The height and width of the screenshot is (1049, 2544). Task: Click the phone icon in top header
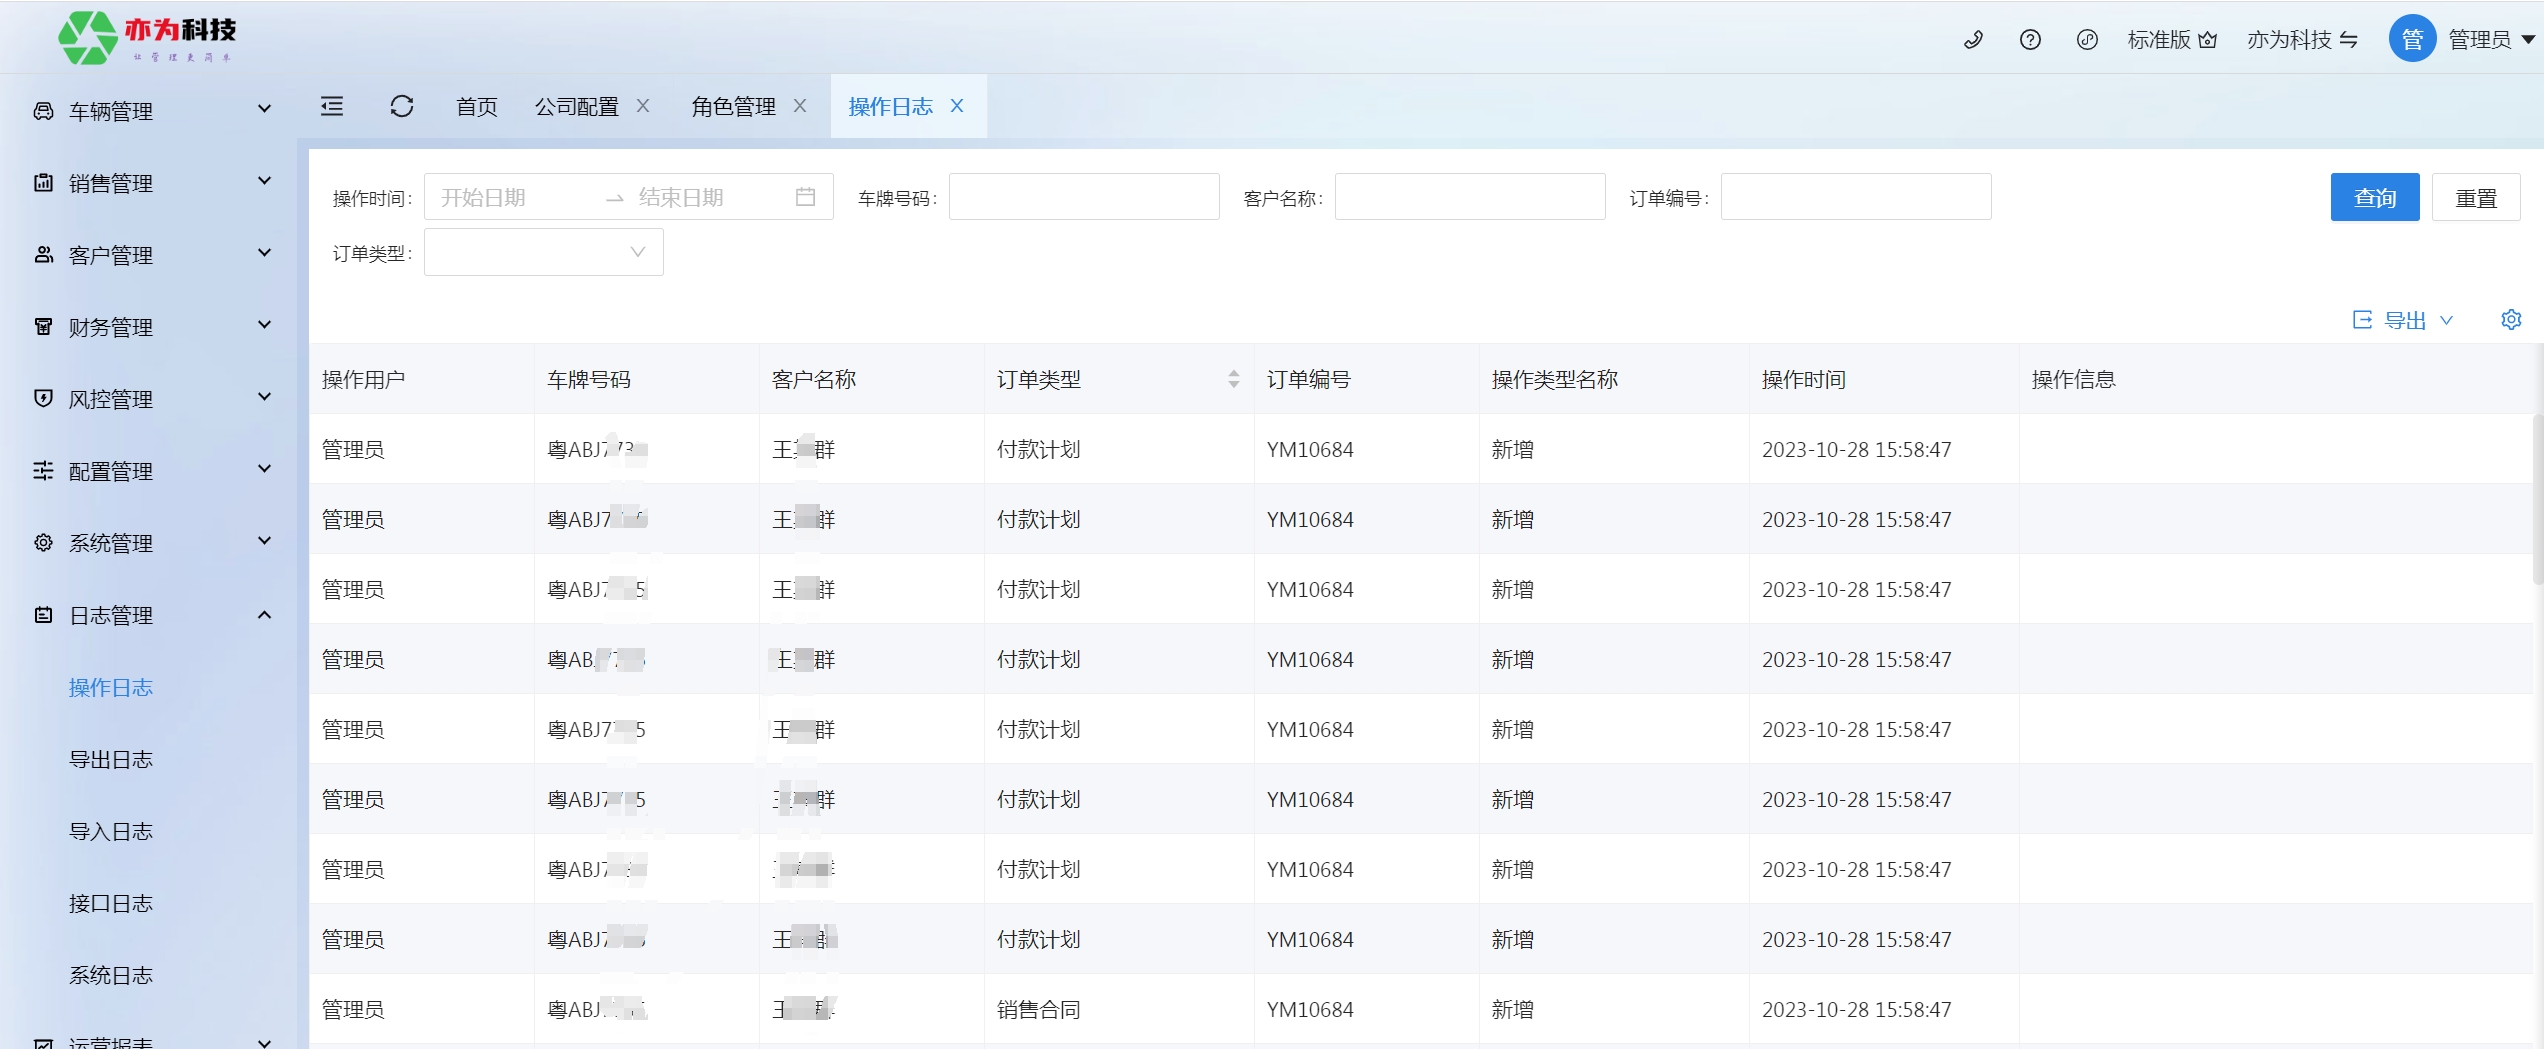tap(1973, 40)
